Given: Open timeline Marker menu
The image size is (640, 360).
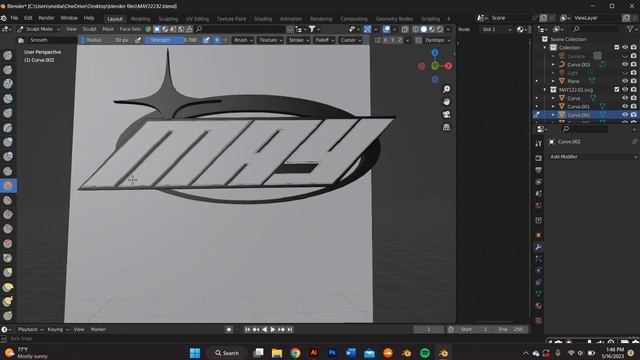Looking at the screenshot, I should pos(98,329).
